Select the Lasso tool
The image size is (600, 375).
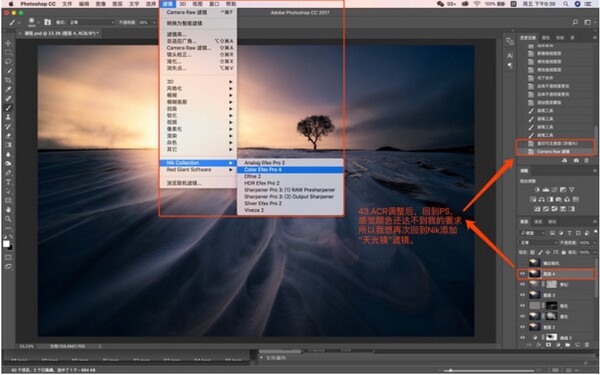8,62
